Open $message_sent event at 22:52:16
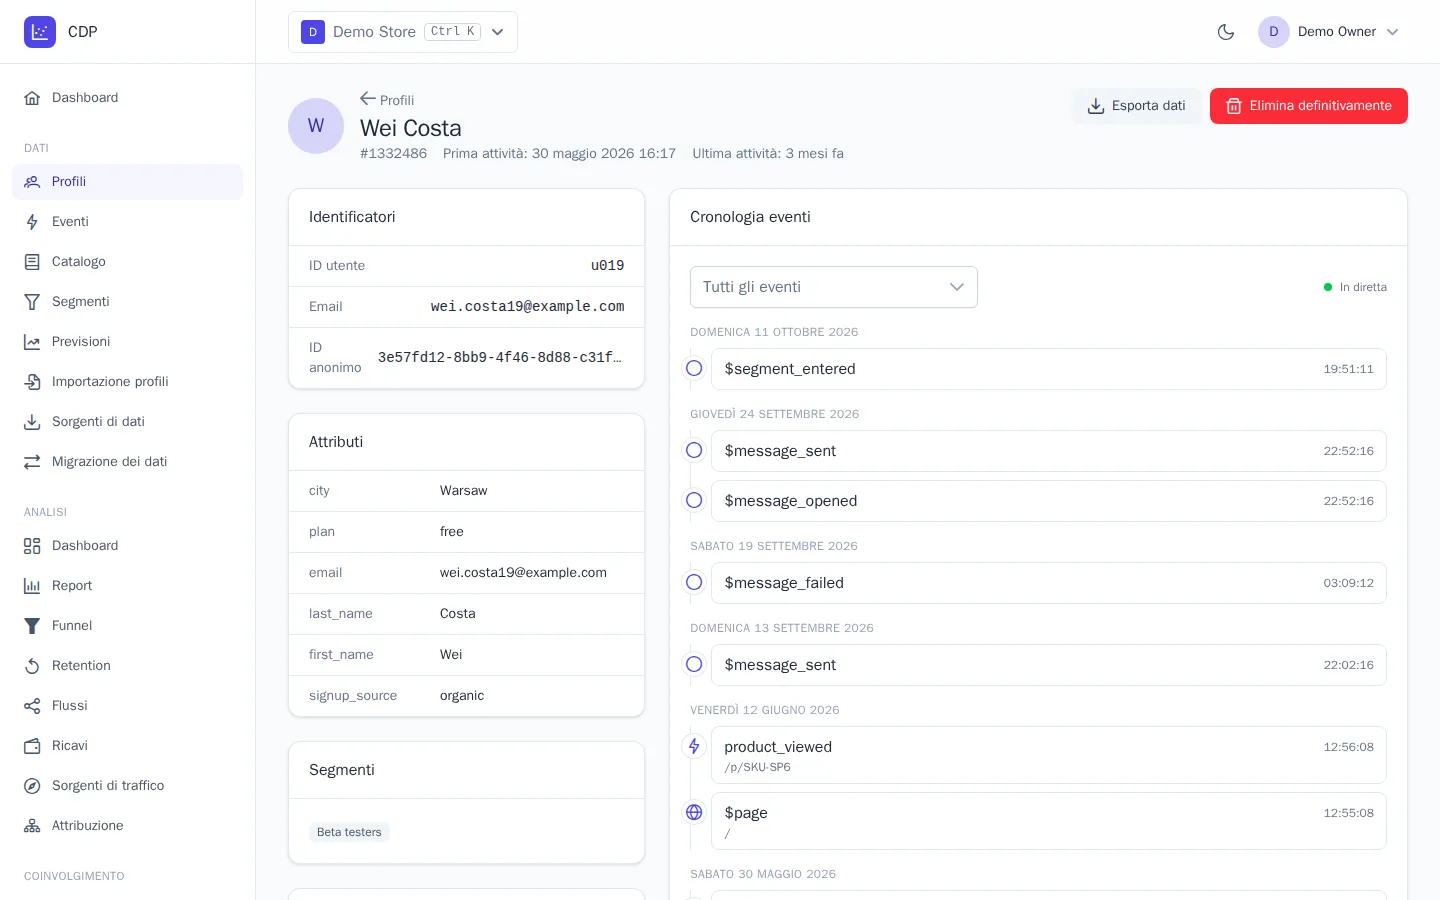The height and width of the screenshot is (900, 1440). 1048,451
